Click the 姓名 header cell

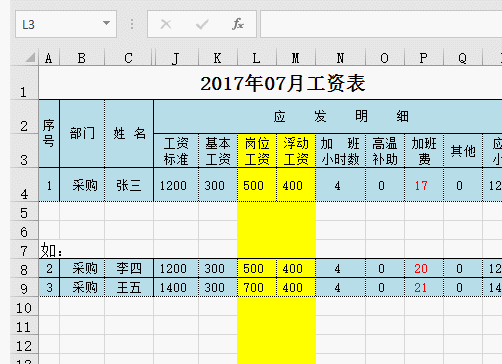(129, 134)
